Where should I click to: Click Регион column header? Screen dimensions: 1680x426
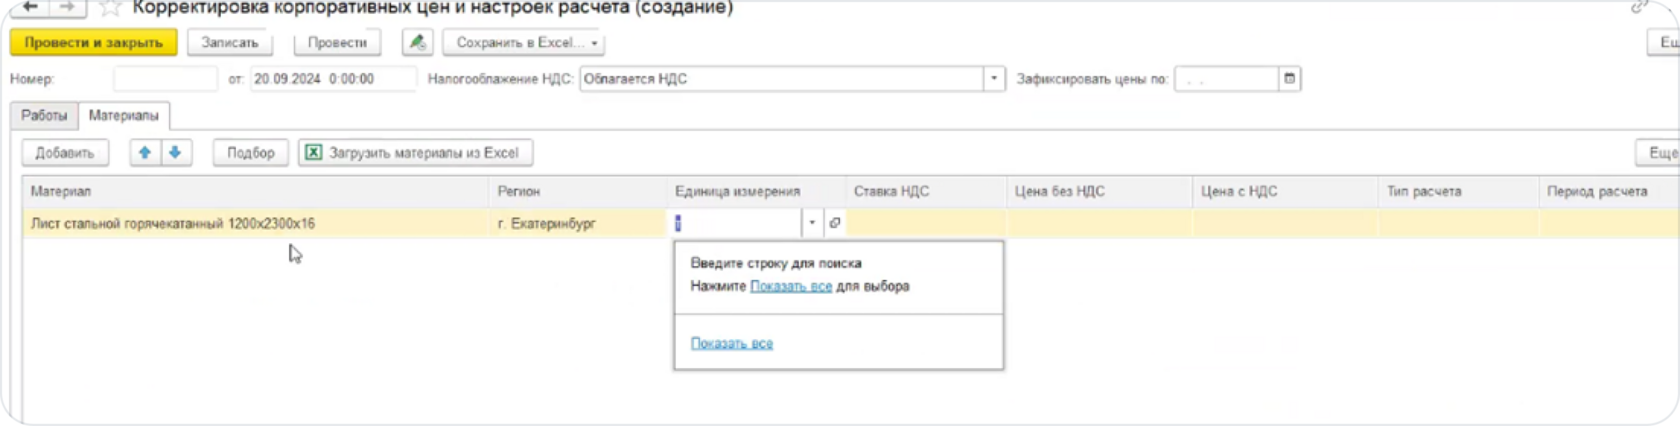(578, 191)
